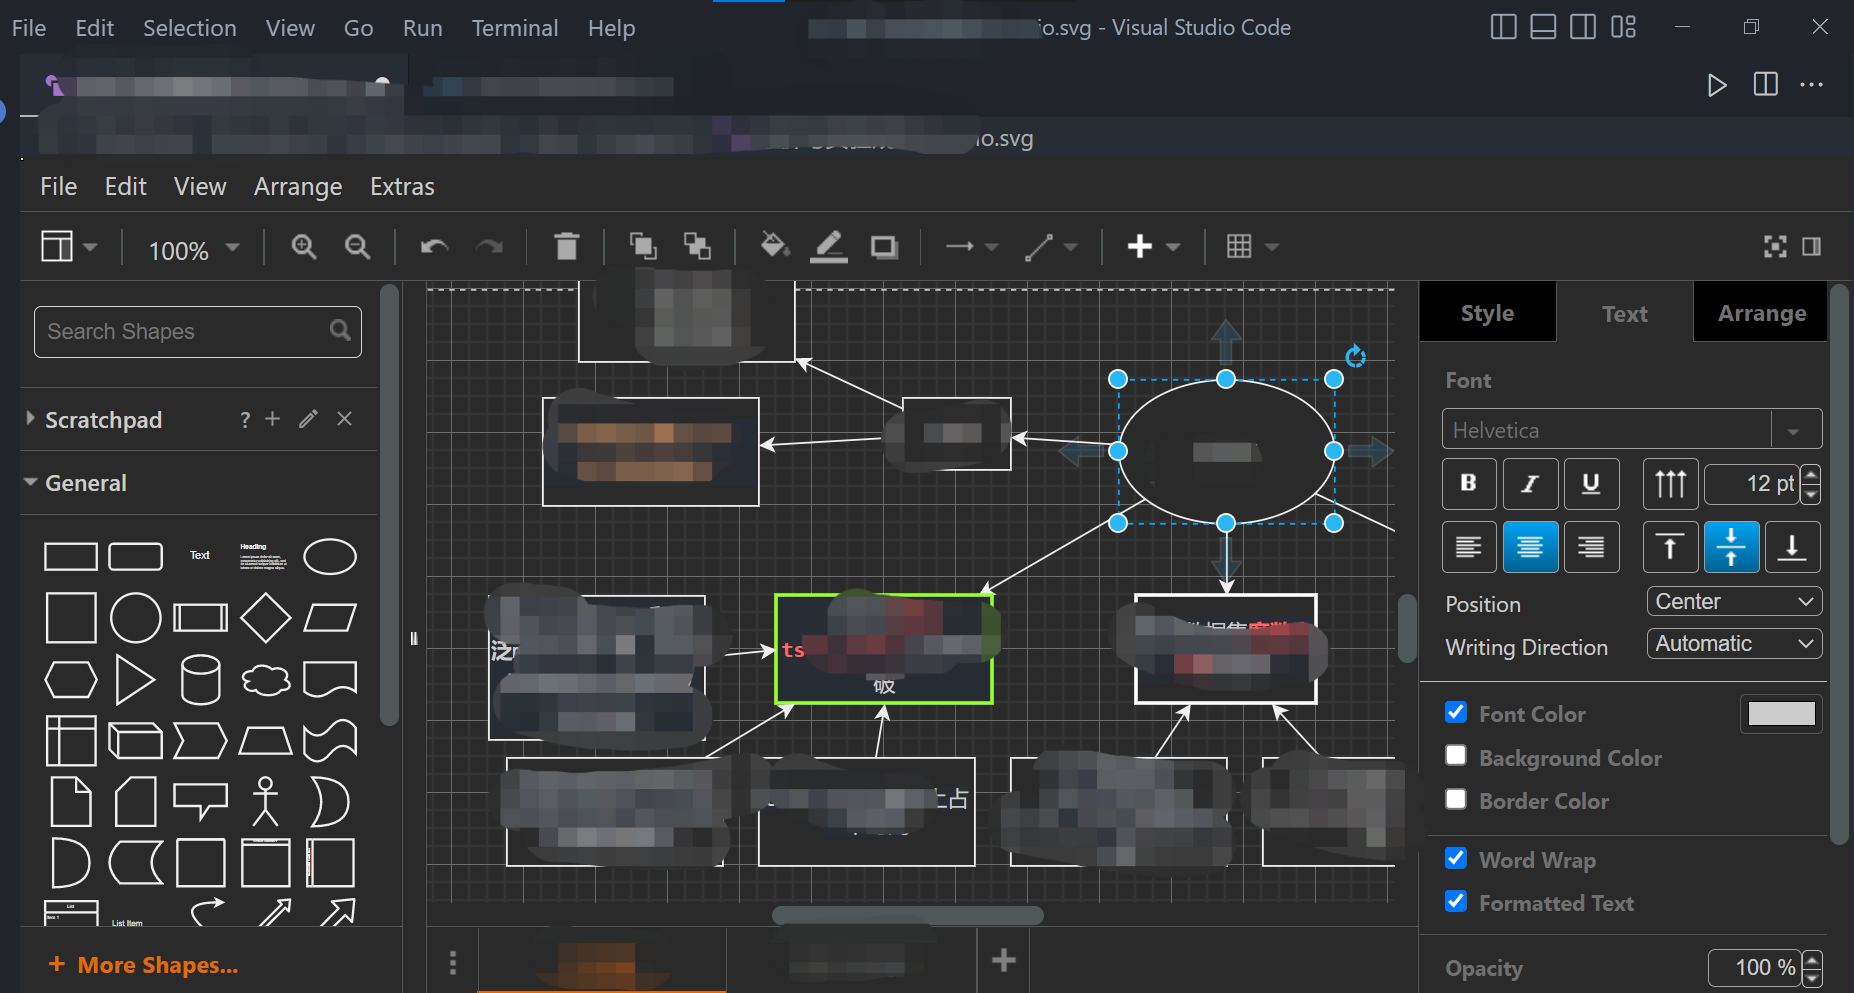Switch to the Style tab
The image size is (1854, 993).
(1487, 313)
